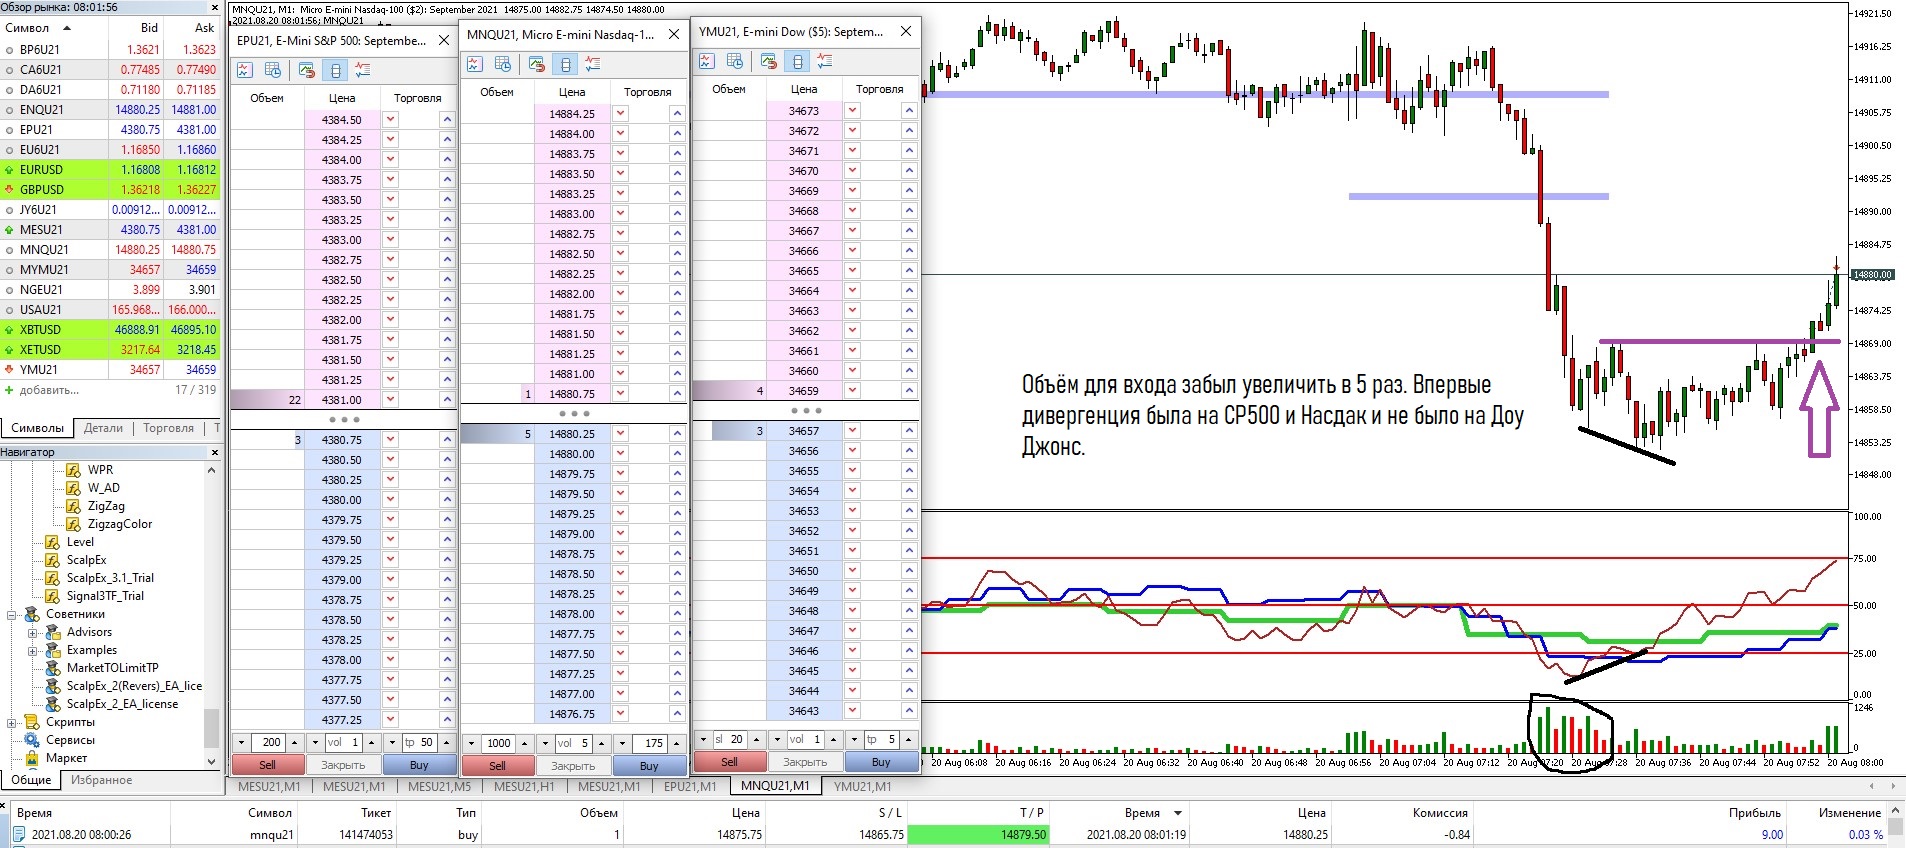1906x848 pixels.
Task: Switch to EPU21,M1 chart tab
Action: [690, 786]
